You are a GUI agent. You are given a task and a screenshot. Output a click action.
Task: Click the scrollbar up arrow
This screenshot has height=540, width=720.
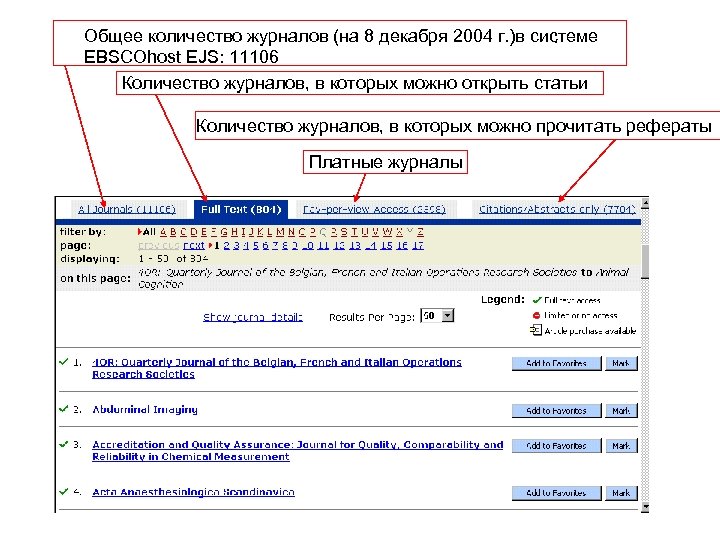pyautogui.click(x=645, y=203)
